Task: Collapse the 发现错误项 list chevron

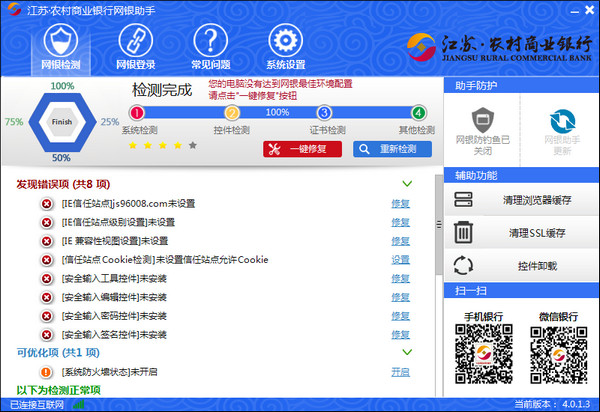Action: click(x=407, y=184)
